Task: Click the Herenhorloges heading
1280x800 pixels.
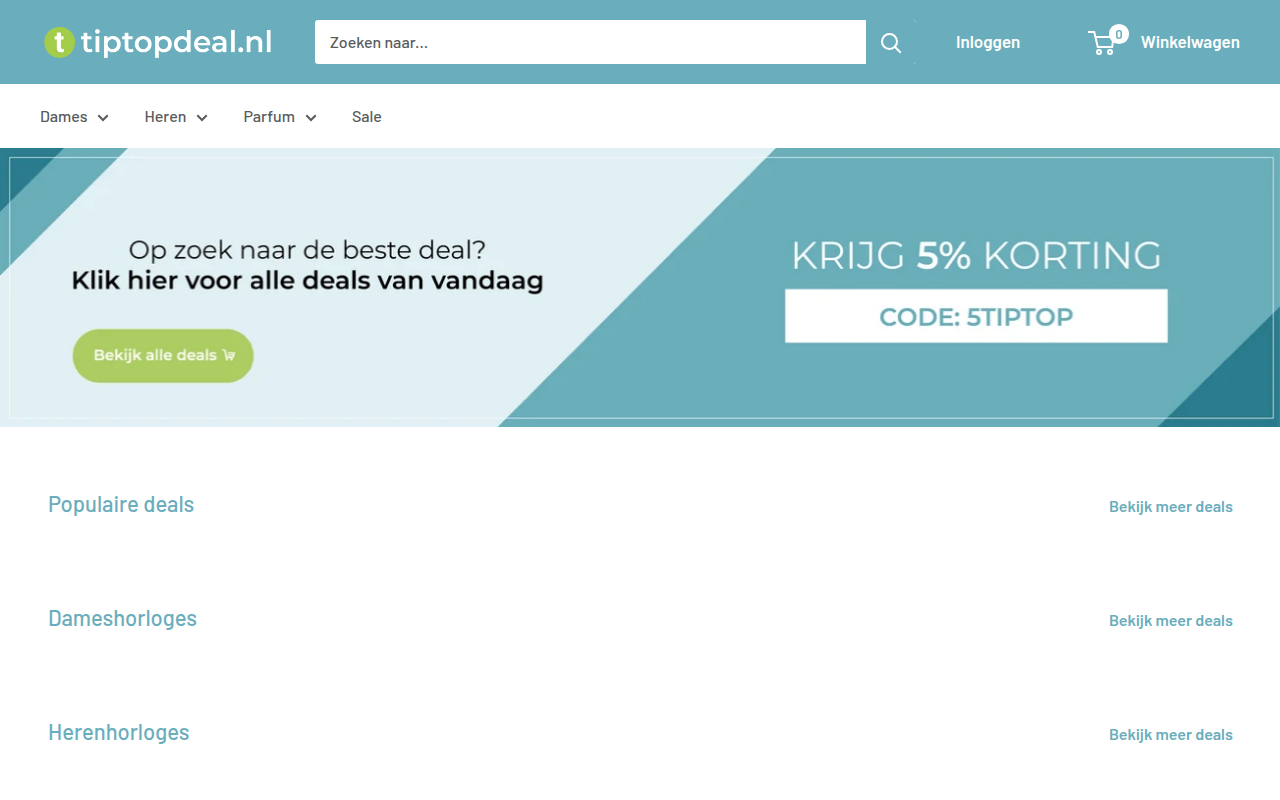Action: pos(118,732)
